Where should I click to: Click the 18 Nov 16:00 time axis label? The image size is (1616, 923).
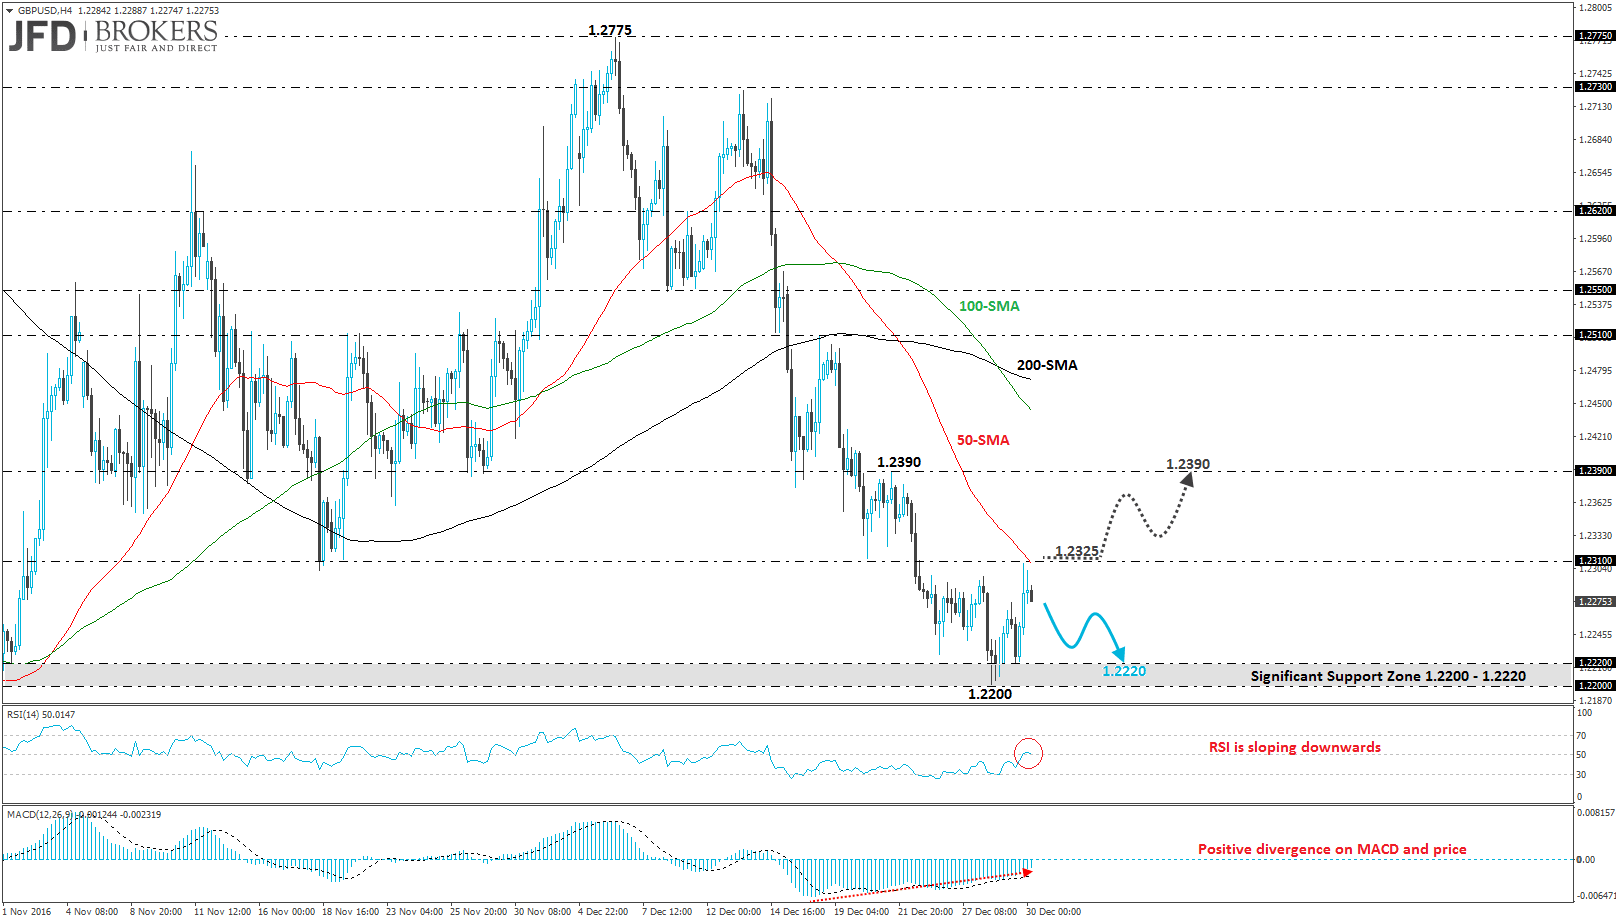(x=350, y=911)
